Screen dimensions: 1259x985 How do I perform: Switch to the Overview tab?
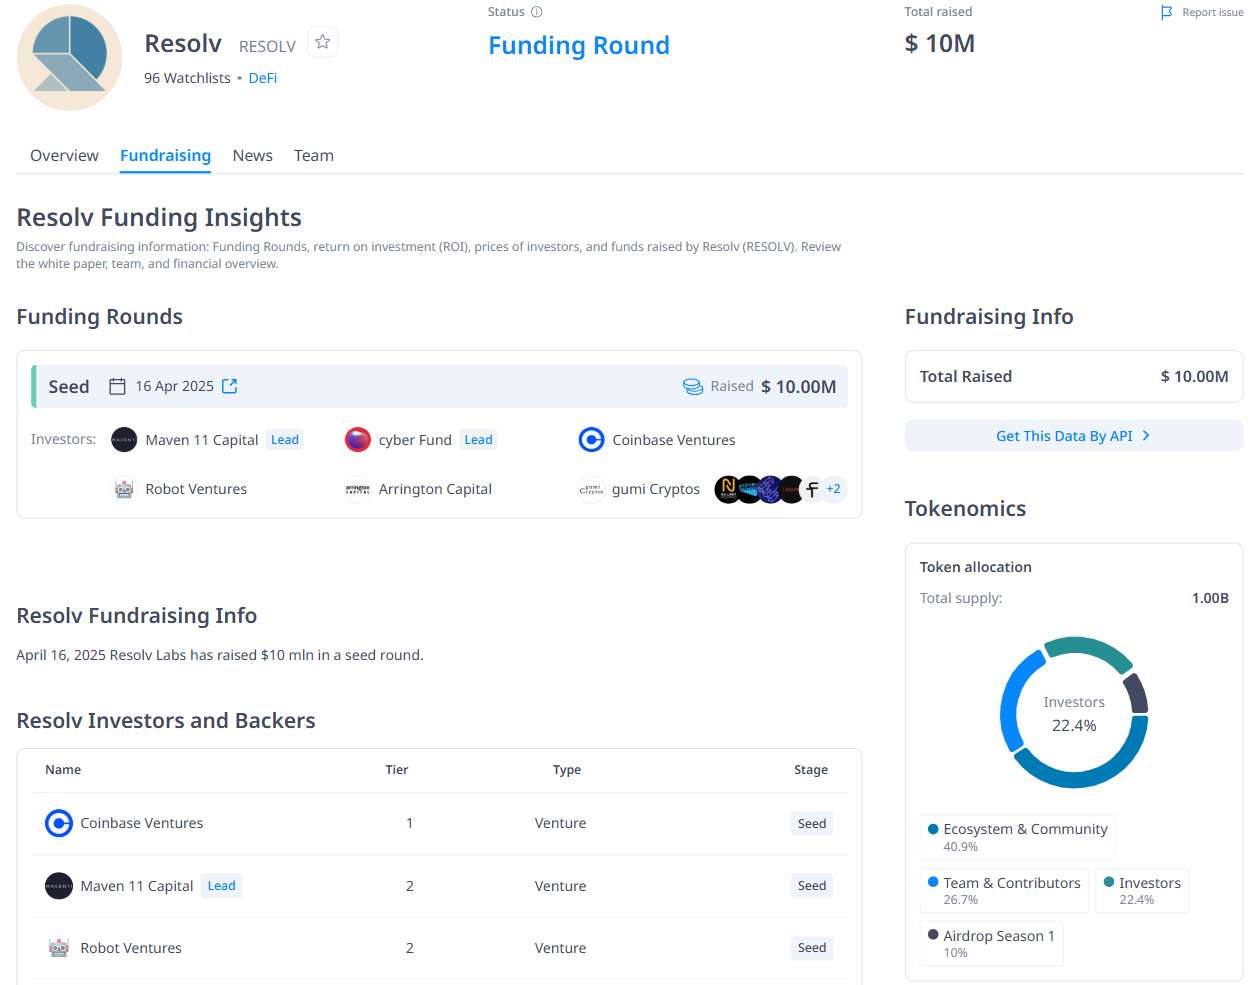tap(64, 156)
